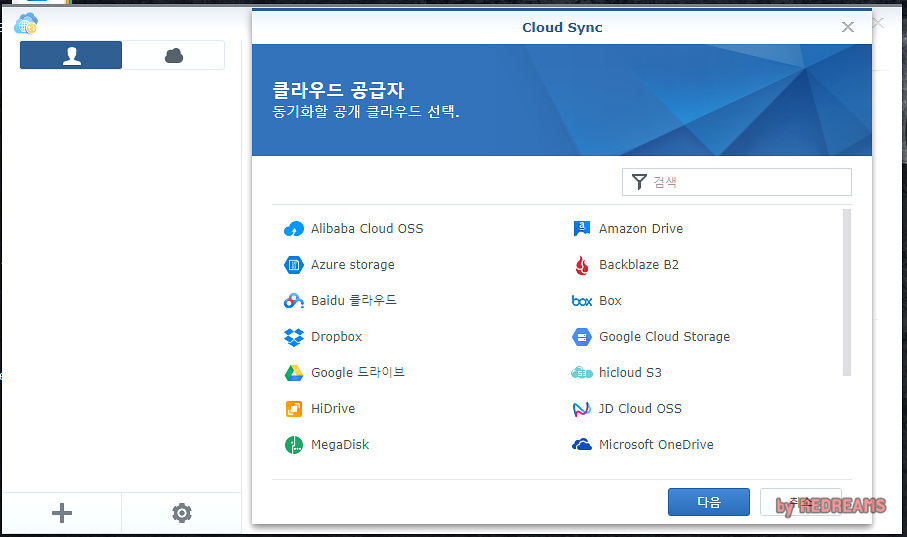The image size is (907, 537).
Task: Close the Cloud Sync dialog
Action: 848,27
